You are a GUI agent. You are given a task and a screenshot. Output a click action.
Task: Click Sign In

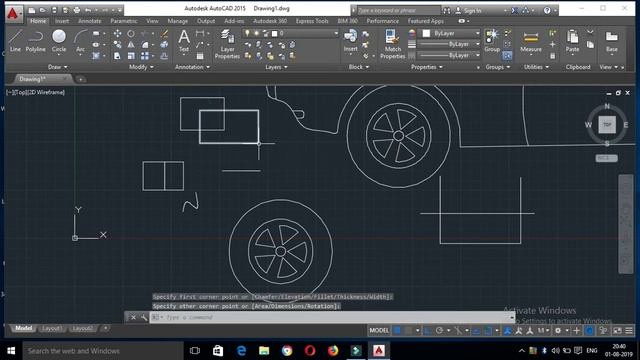tap(472, 11)
